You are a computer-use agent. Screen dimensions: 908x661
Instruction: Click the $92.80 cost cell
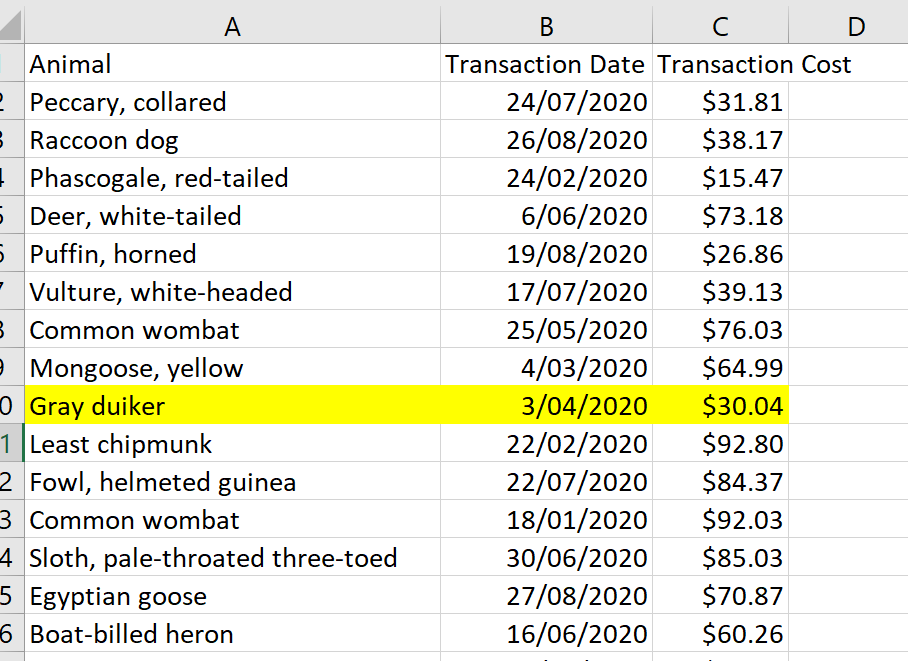tap(720, 444)
